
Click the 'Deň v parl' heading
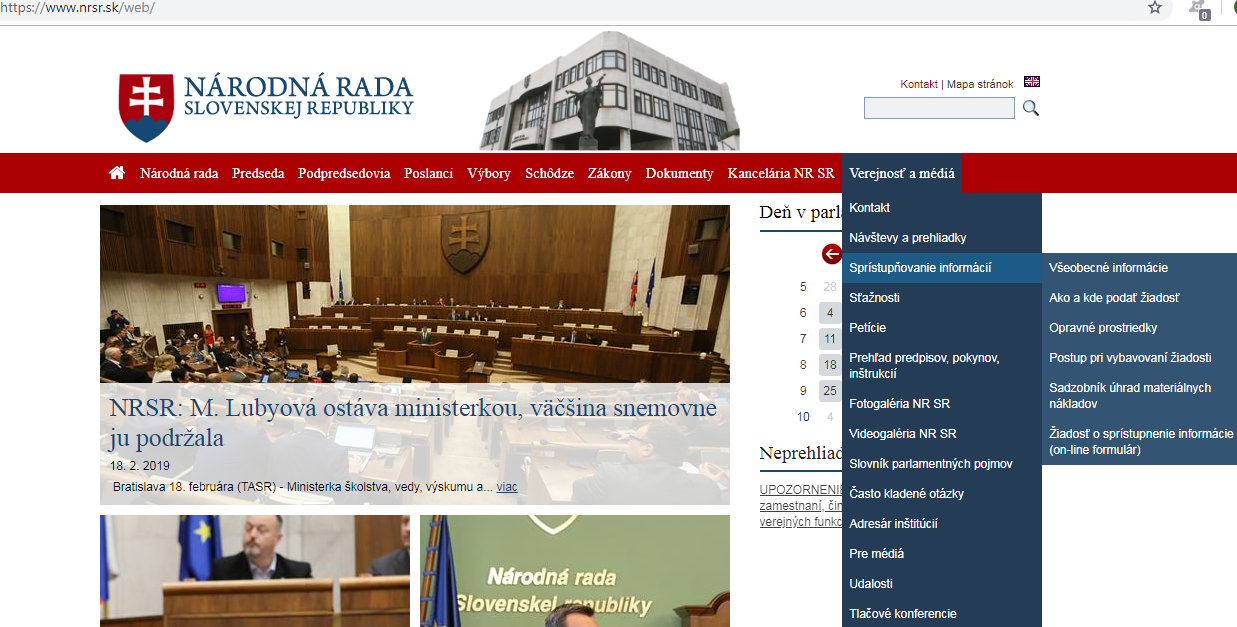800,212
